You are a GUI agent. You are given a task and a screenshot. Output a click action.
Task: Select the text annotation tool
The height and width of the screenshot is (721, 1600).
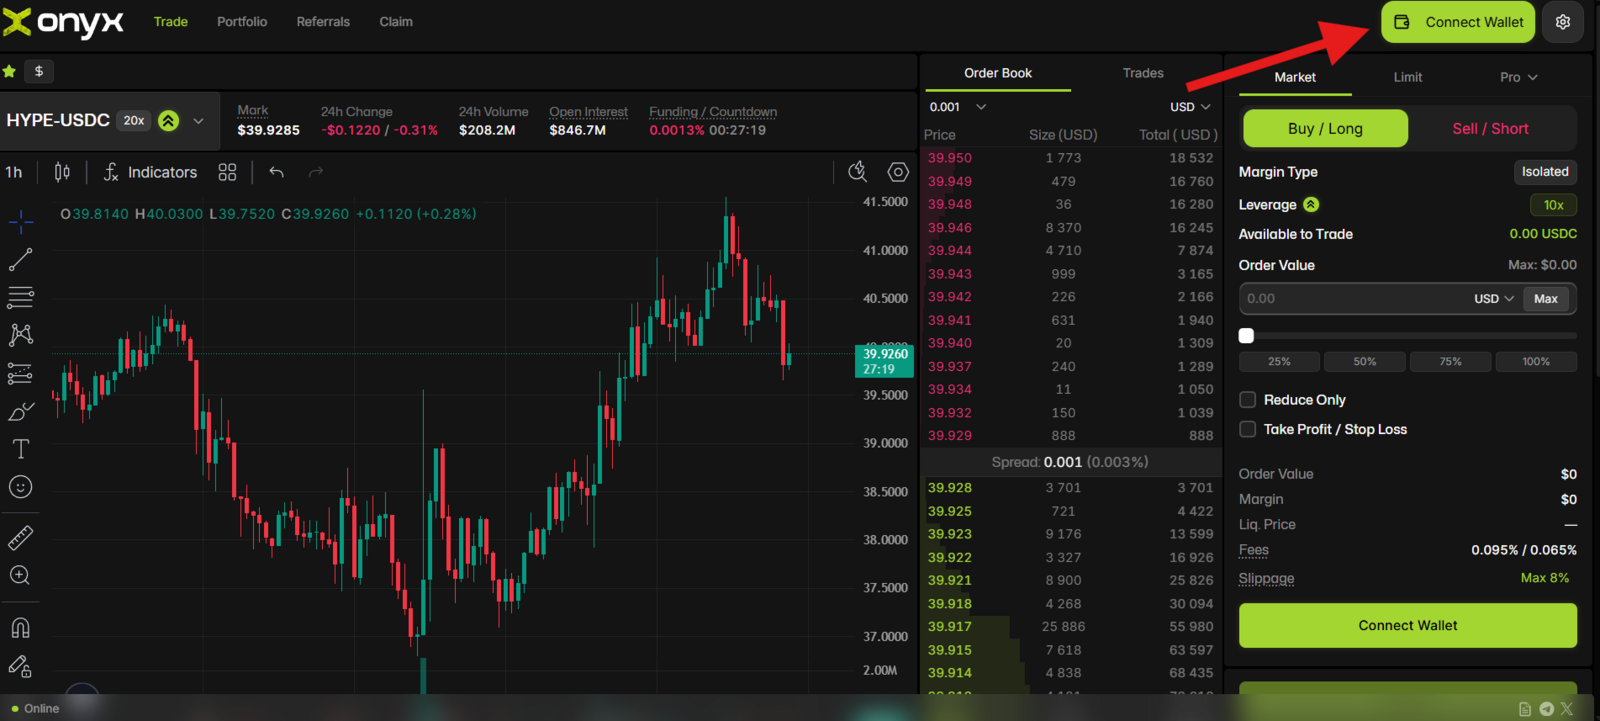point(21,449)
